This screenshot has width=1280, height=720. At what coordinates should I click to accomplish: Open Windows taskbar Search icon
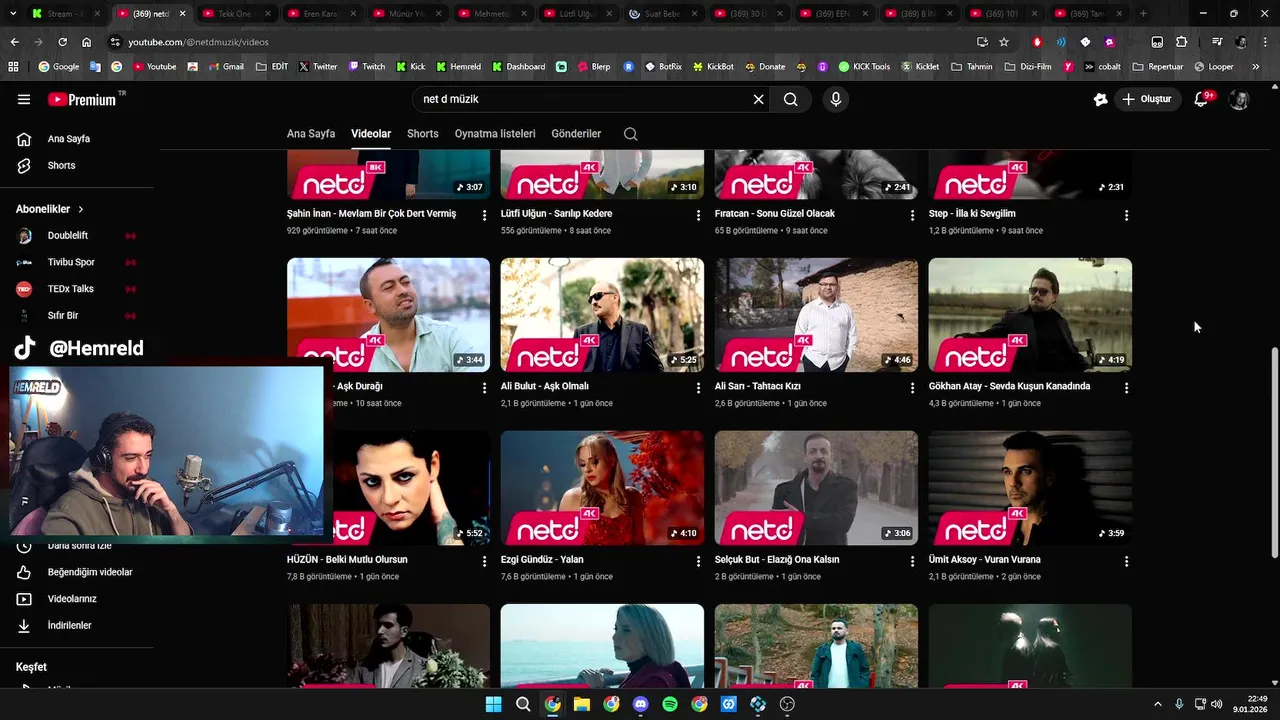[x=523, y=704]
